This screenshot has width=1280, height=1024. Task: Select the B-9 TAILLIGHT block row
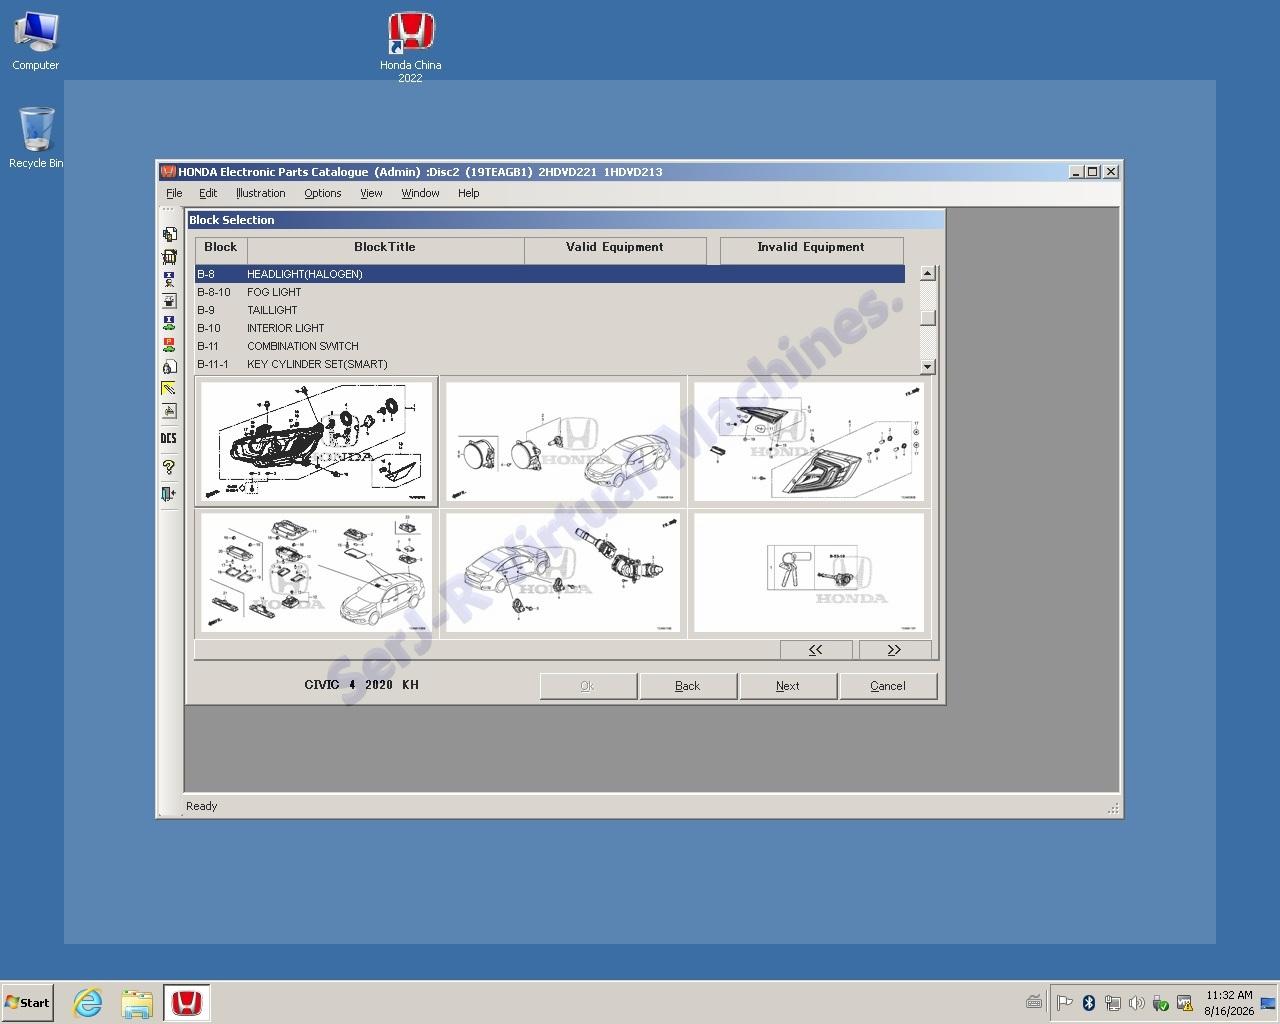pos(549,310)
